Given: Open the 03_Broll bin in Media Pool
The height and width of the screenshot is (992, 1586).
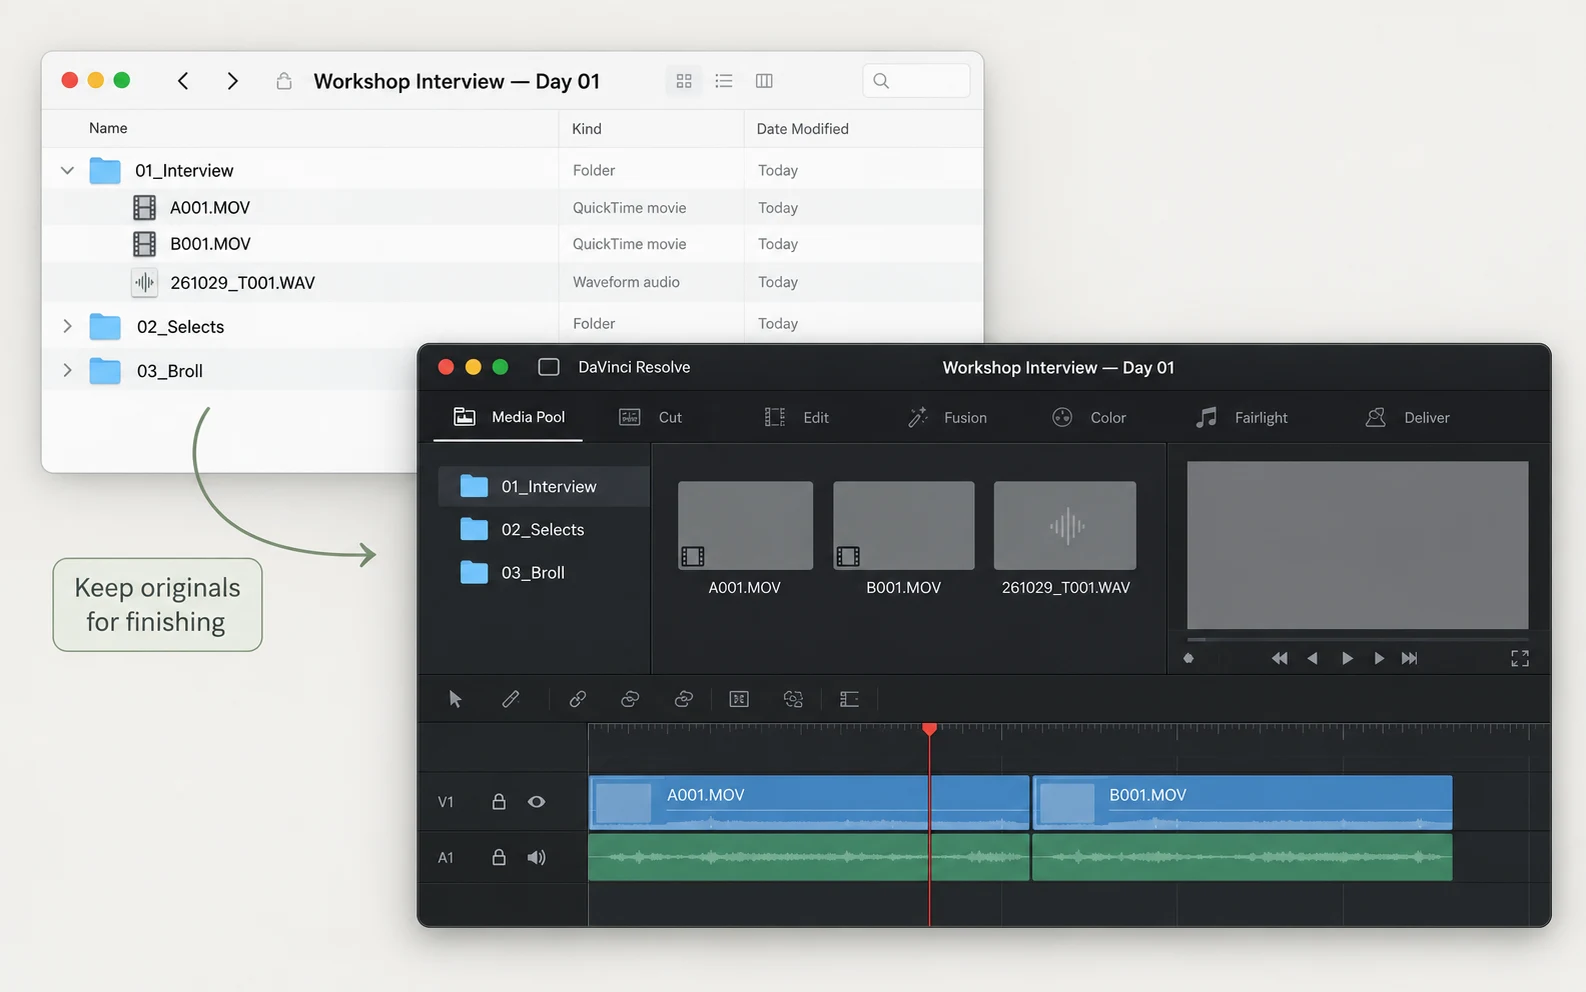Looking at the screenshot, I should (544, 572).
